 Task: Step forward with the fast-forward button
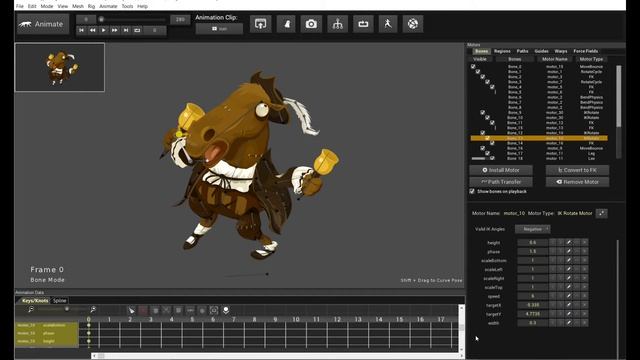point(115,30)
